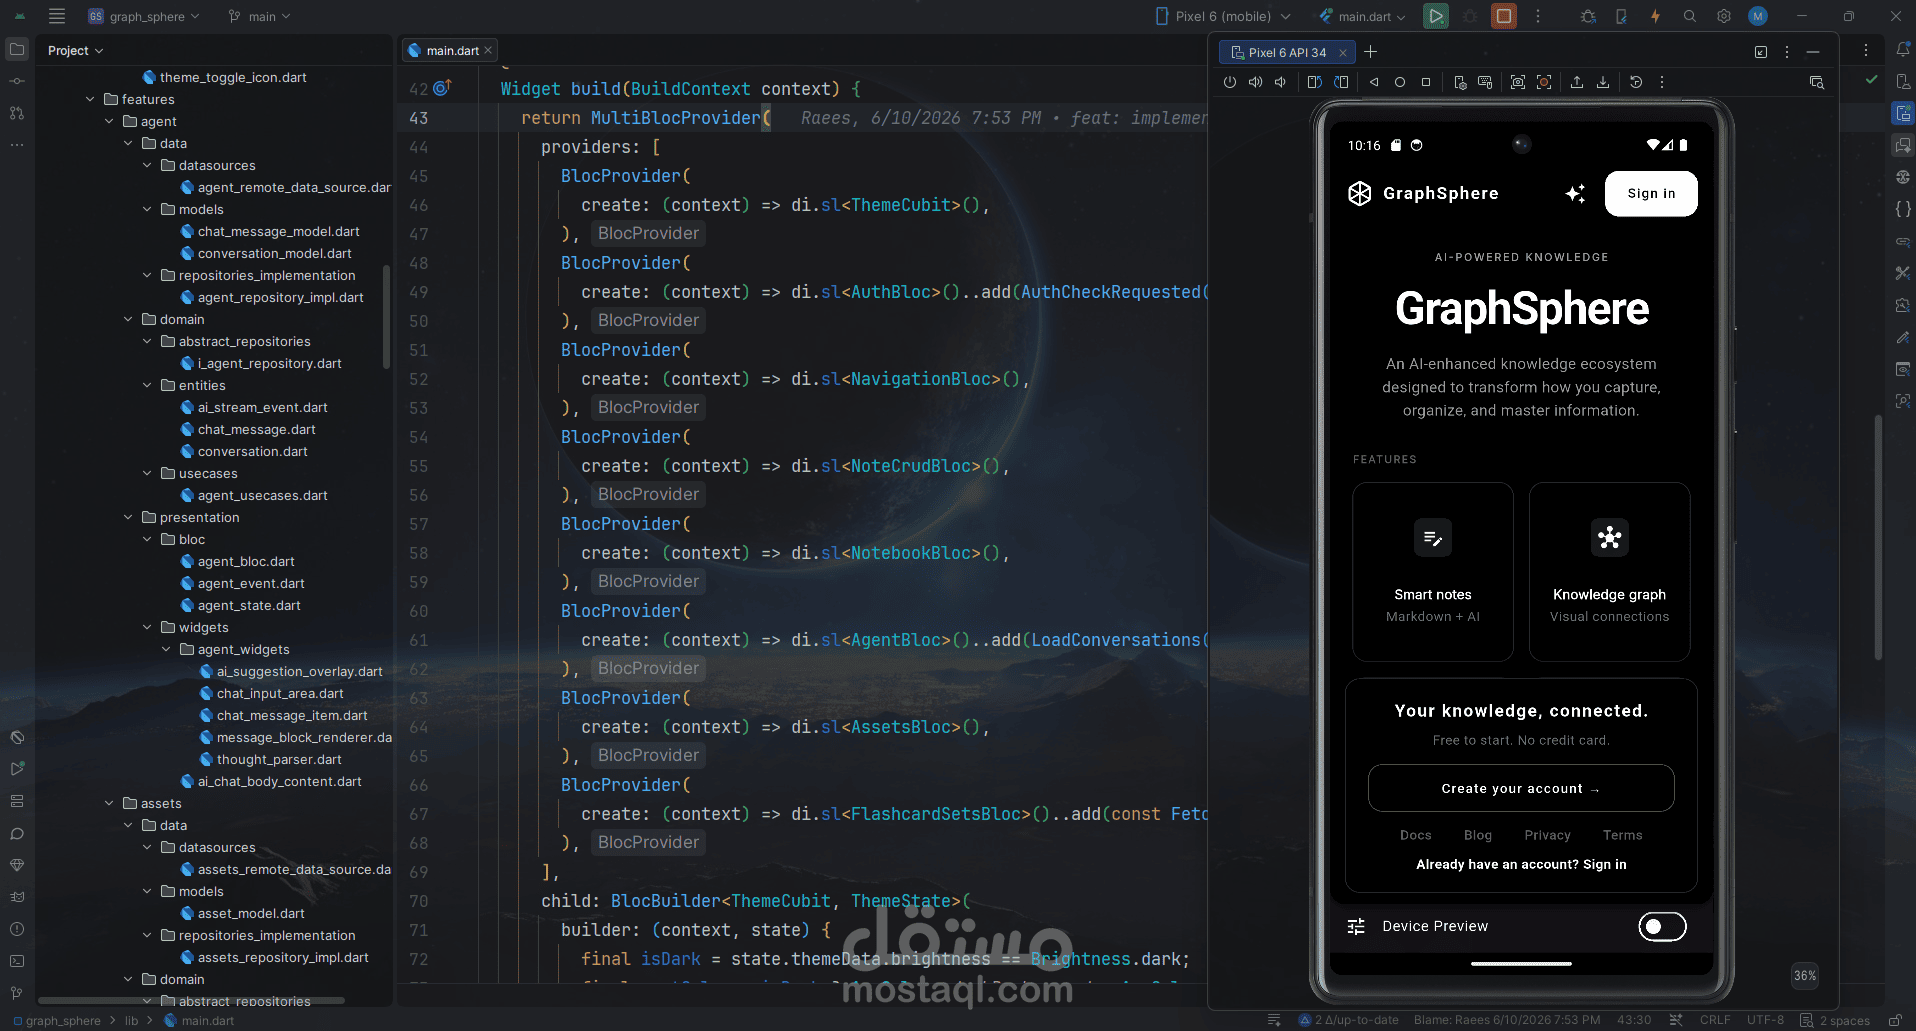Image resolution: width=1916 pixels, height=1031 pixels.
Task: Toggle theme sparkle icon in GraphSphere app
Action: [x=1575, y=194]
